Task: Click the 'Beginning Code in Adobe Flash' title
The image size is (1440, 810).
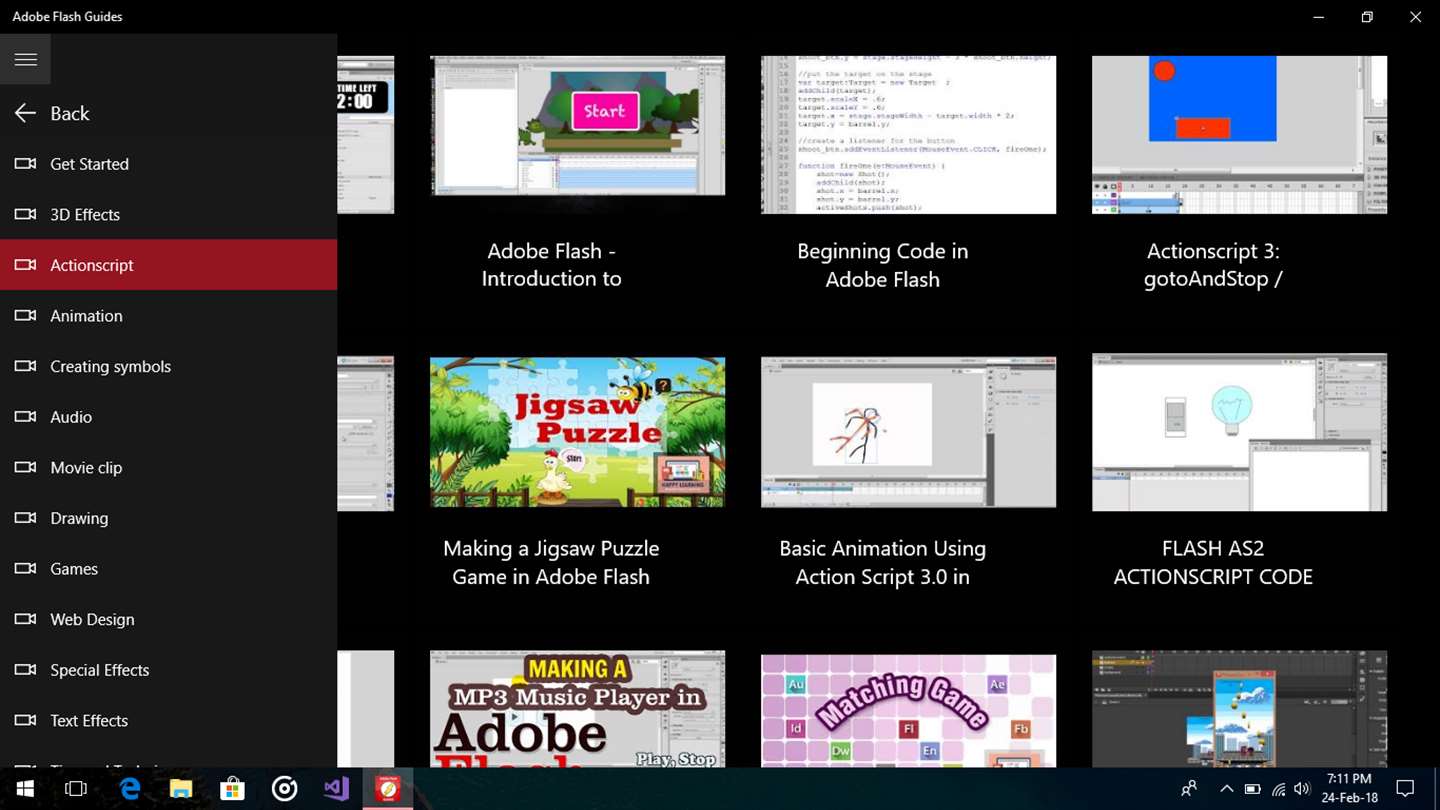Action: pos(882,265)
